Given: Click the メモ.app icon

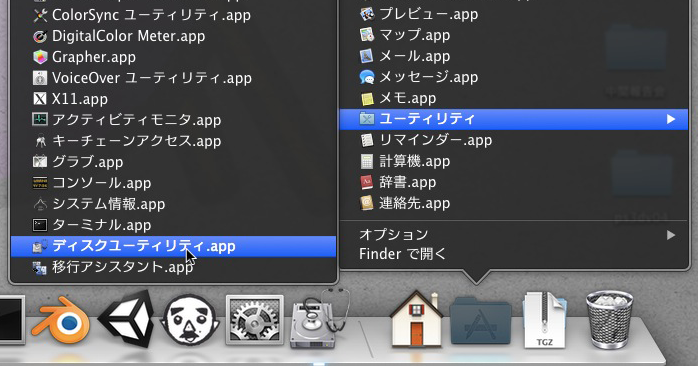Looking at the screenshot, I should [367, 98].
